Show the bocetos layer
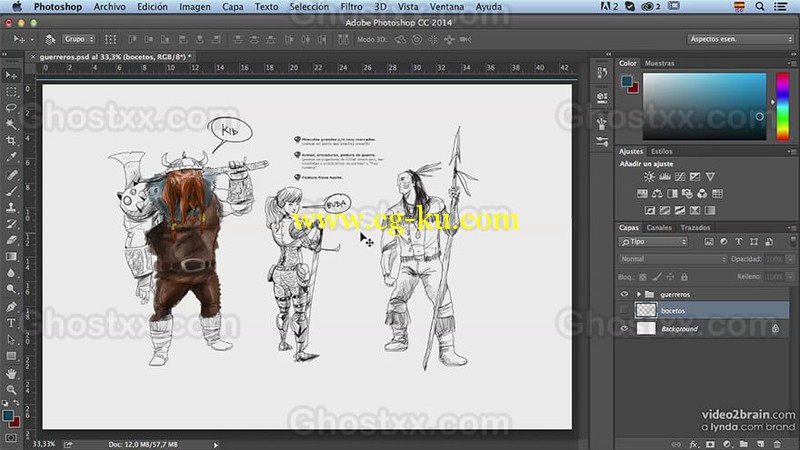 [624, 310]
